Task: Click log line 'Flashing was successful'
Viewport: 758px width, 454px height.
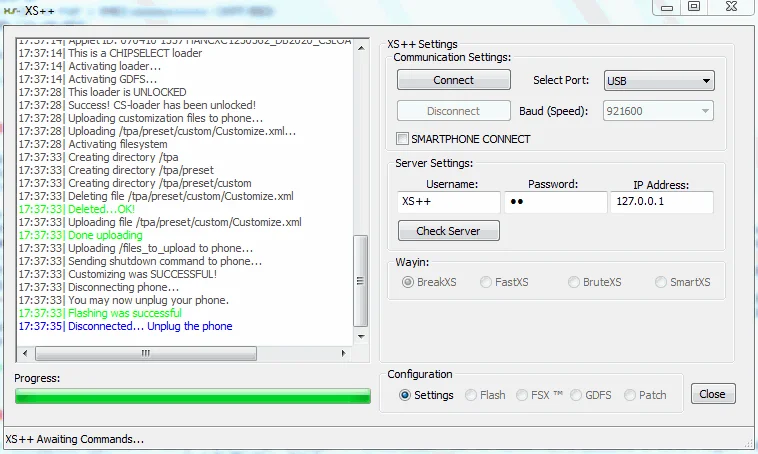Action: (x=100, y=313)
